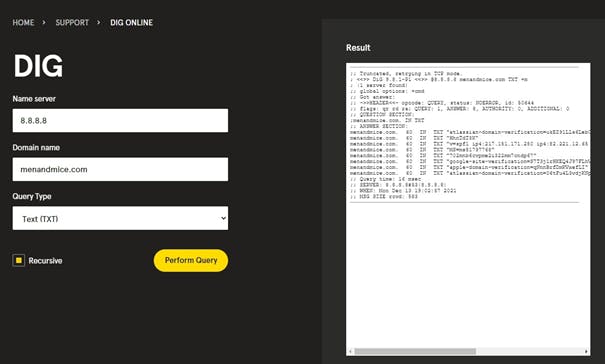Click the 'Truncated, retrying in TCP mode' line

click(406, 73)
